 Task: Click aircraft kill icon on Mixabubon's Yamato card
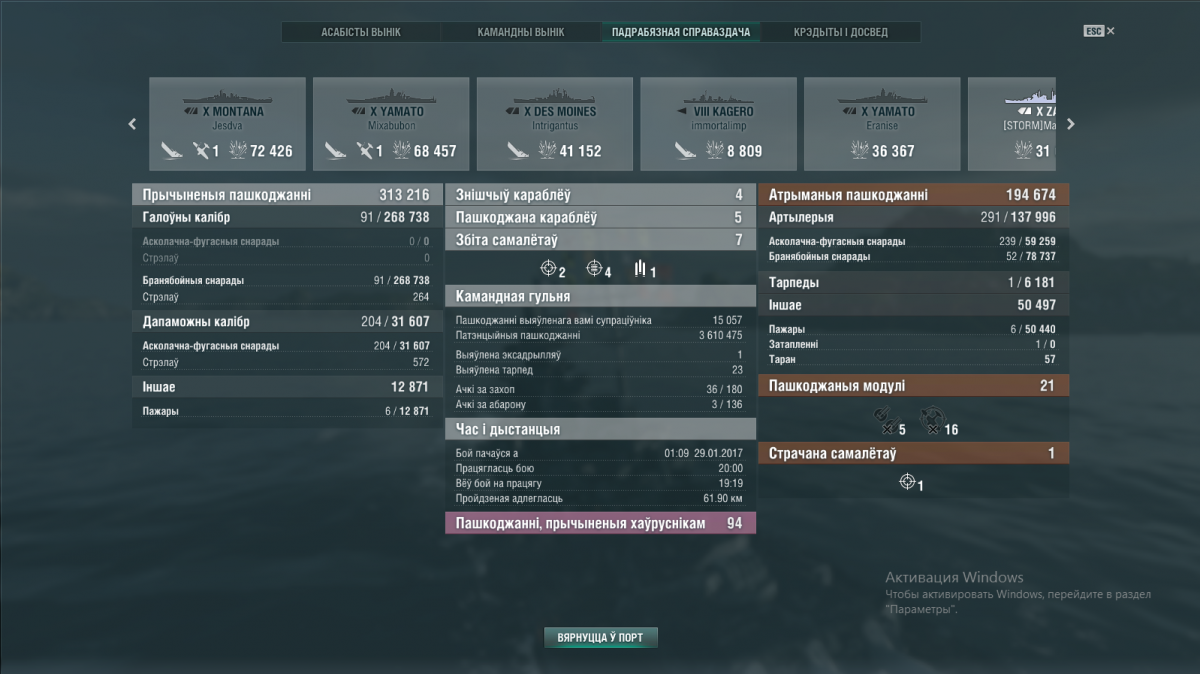click(368, 151)
